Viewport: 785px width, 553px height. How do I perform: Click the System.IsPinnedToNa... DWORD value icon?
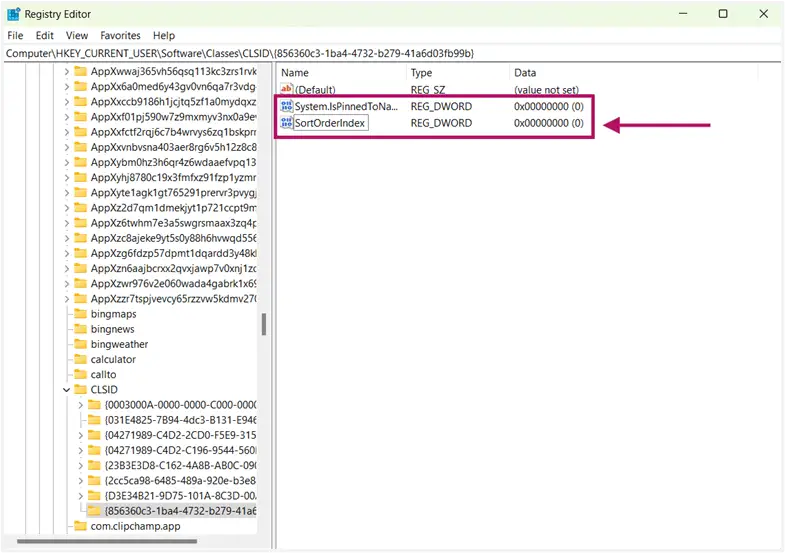286,106
